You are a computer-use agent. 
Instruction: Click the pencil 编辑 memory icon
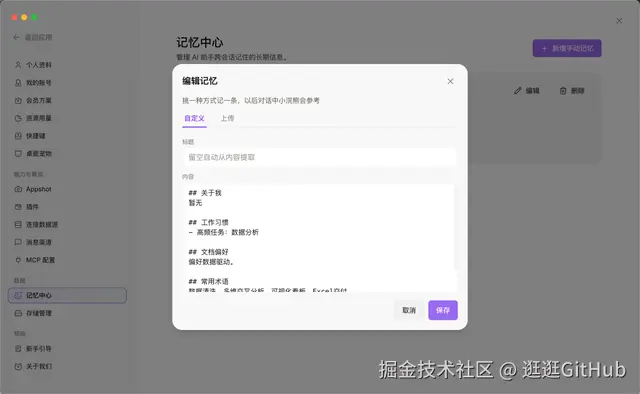tap(518, 91)
